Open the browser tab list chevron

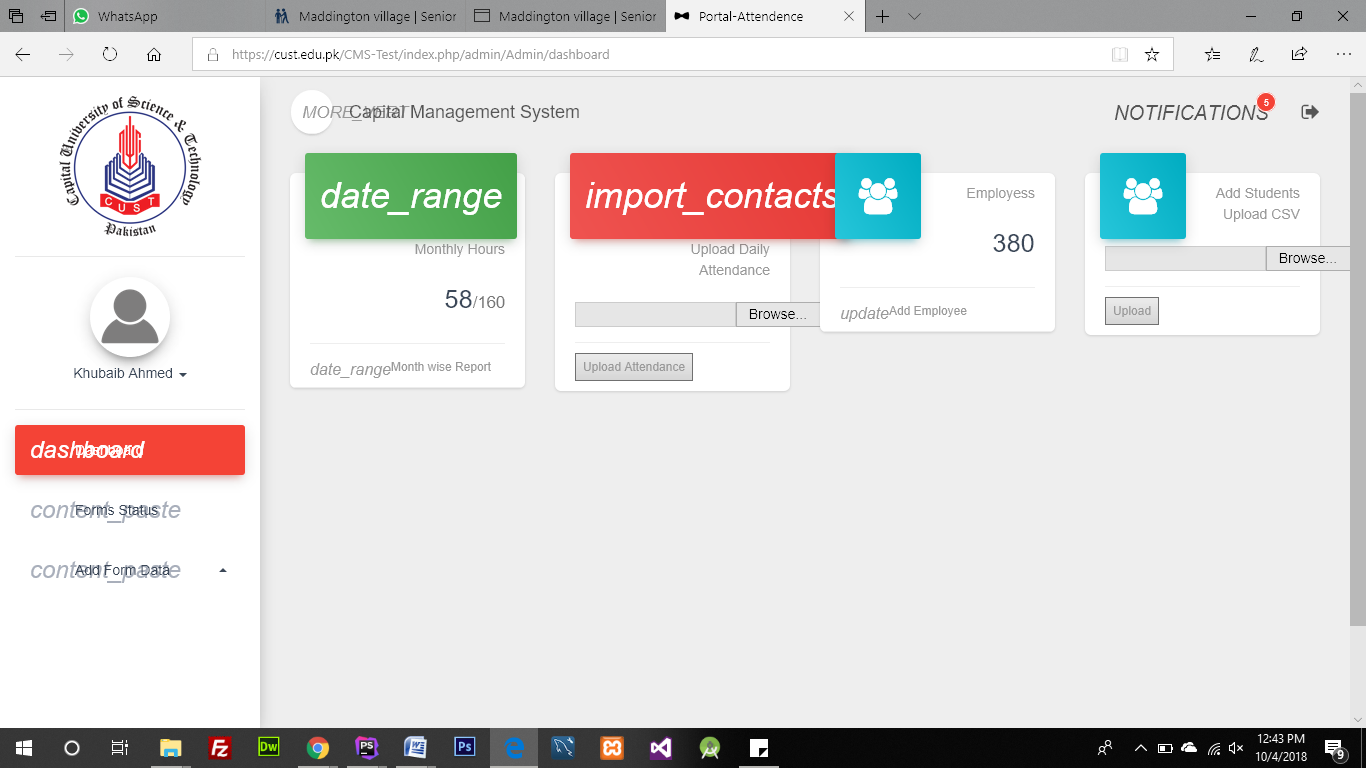click(914, 16)
